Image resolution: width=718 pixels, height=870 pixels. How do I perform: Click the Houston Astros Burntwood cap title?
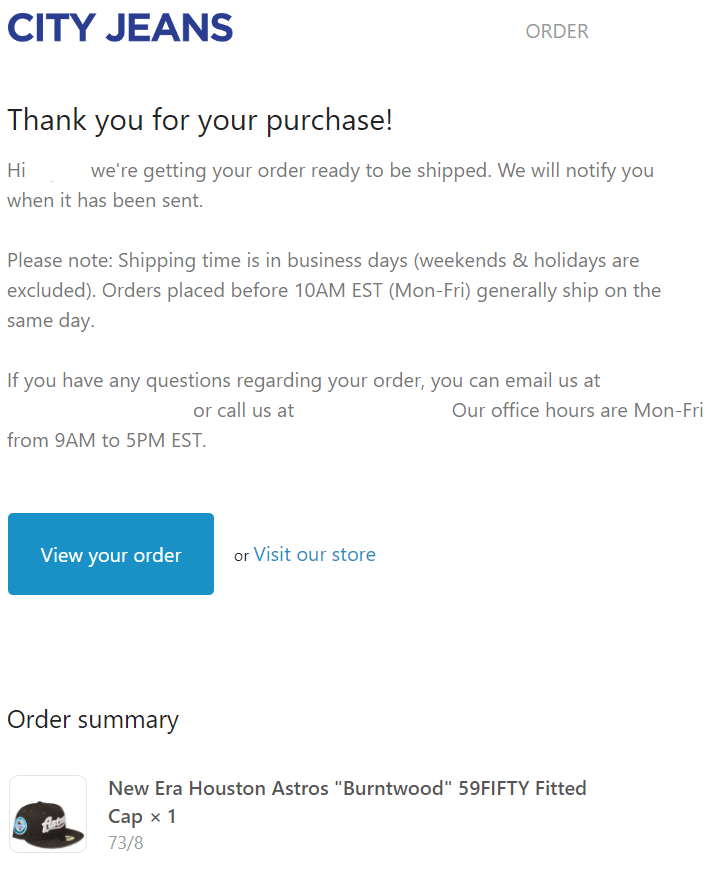347,788
